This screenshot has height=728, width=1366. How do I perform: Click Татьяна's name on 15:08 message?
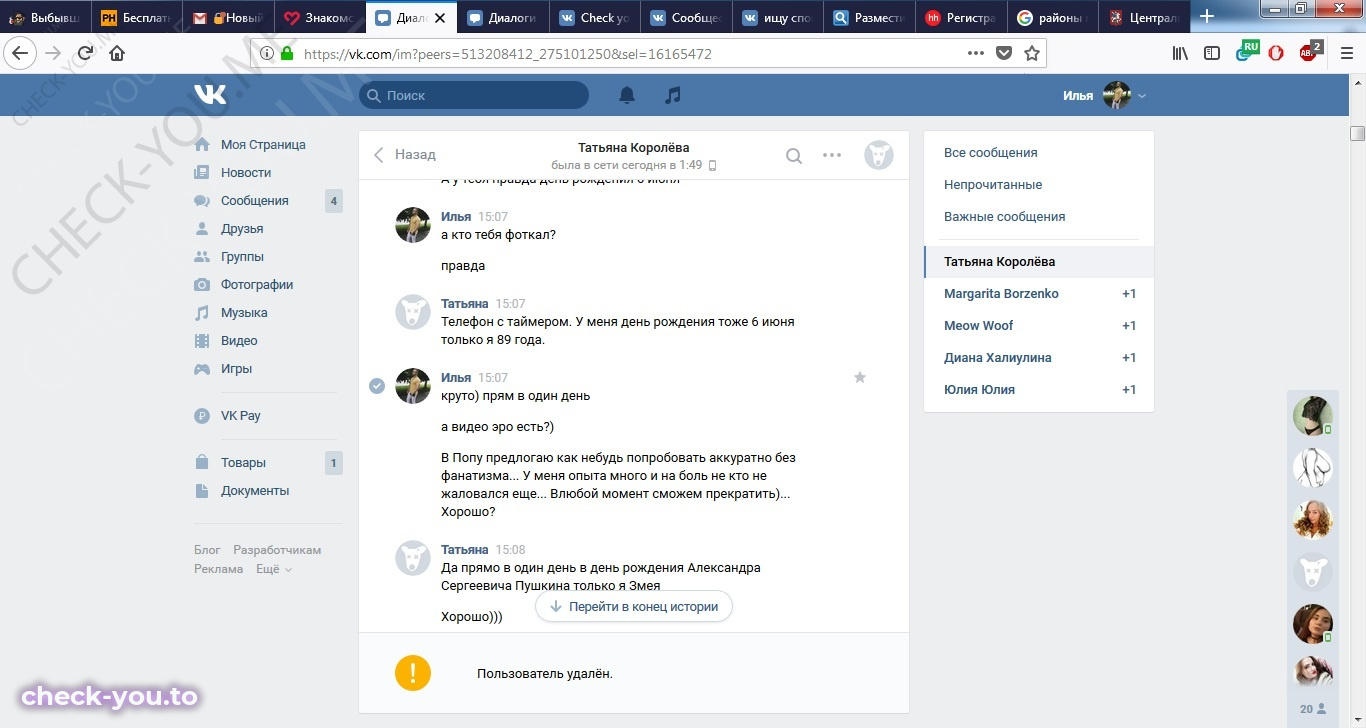[x=464, y=550]
